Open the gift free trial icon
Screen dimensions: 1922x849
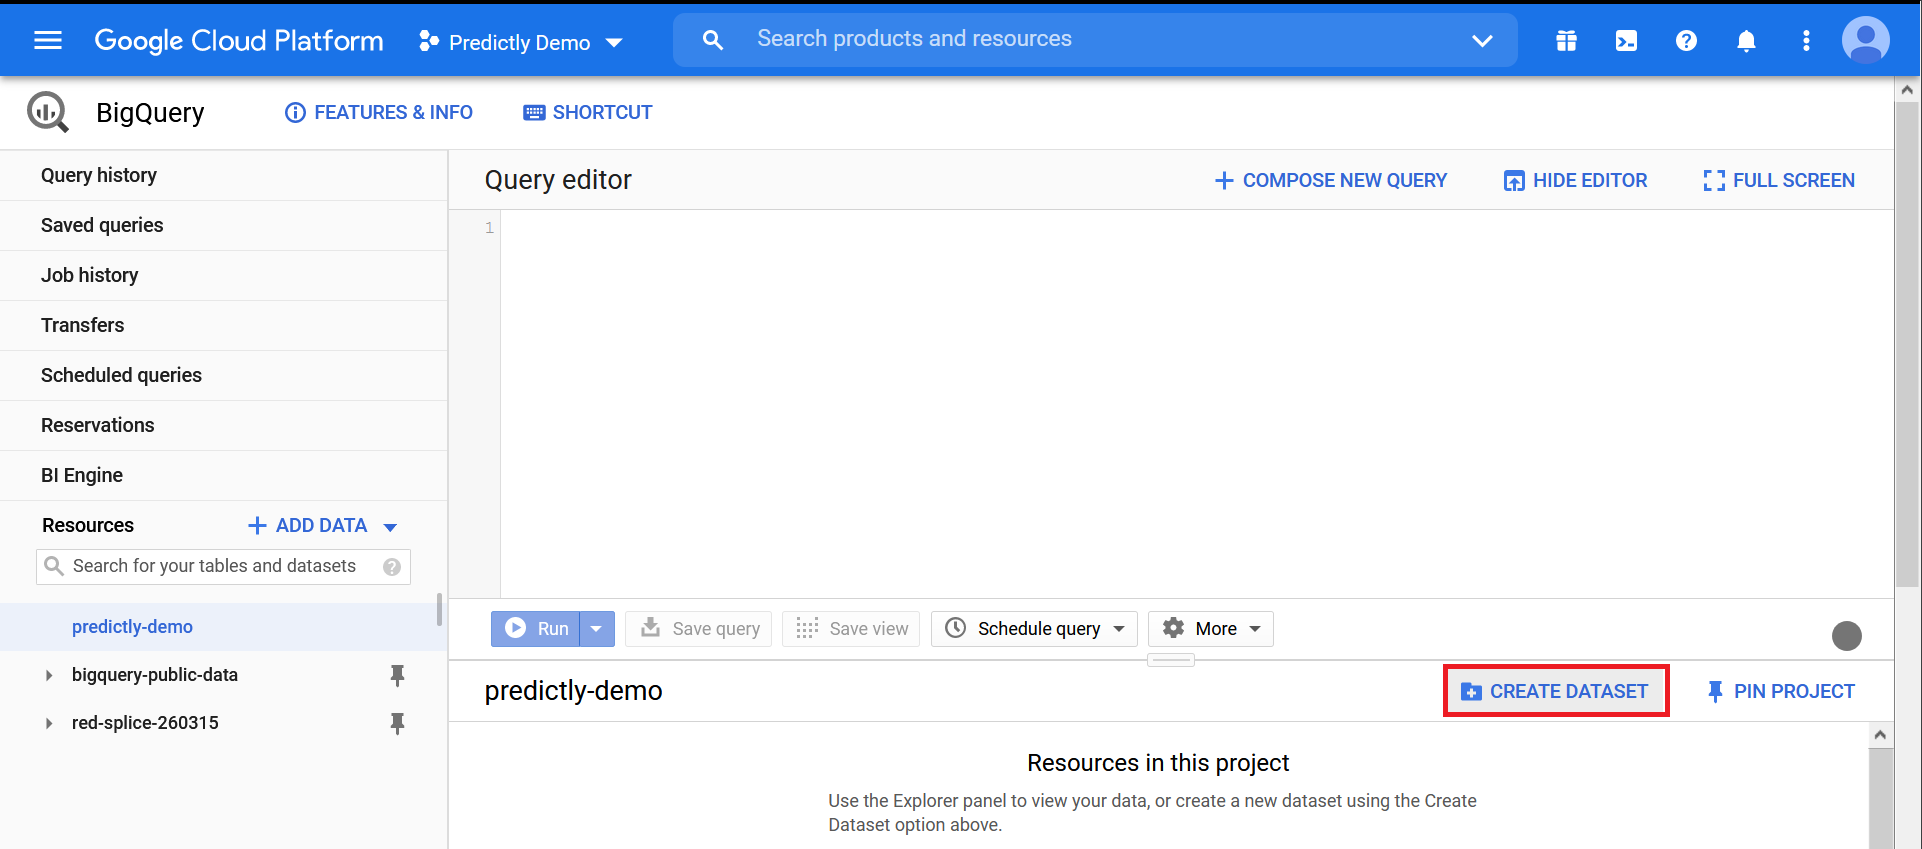[x=1566, y=40]
